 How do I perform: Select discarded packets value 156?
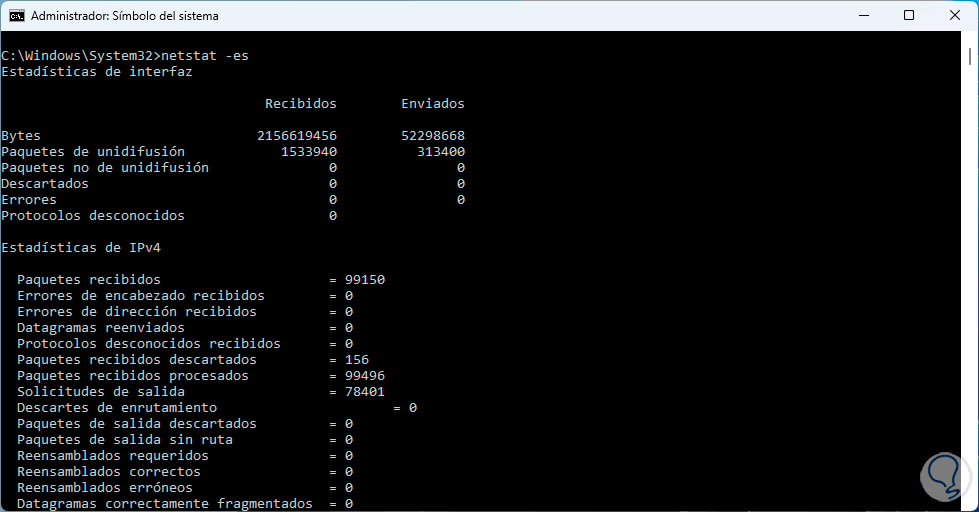point(357,360)
